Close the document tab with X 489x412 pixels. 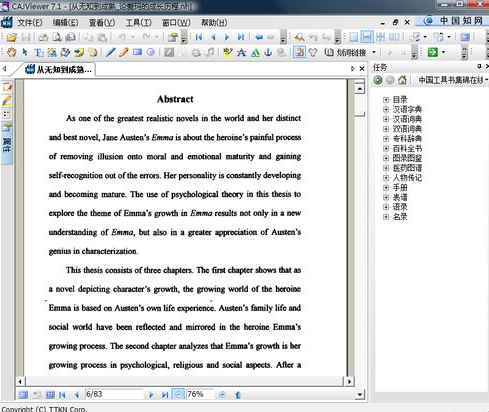pyautogui.click(x=362, y=69)
